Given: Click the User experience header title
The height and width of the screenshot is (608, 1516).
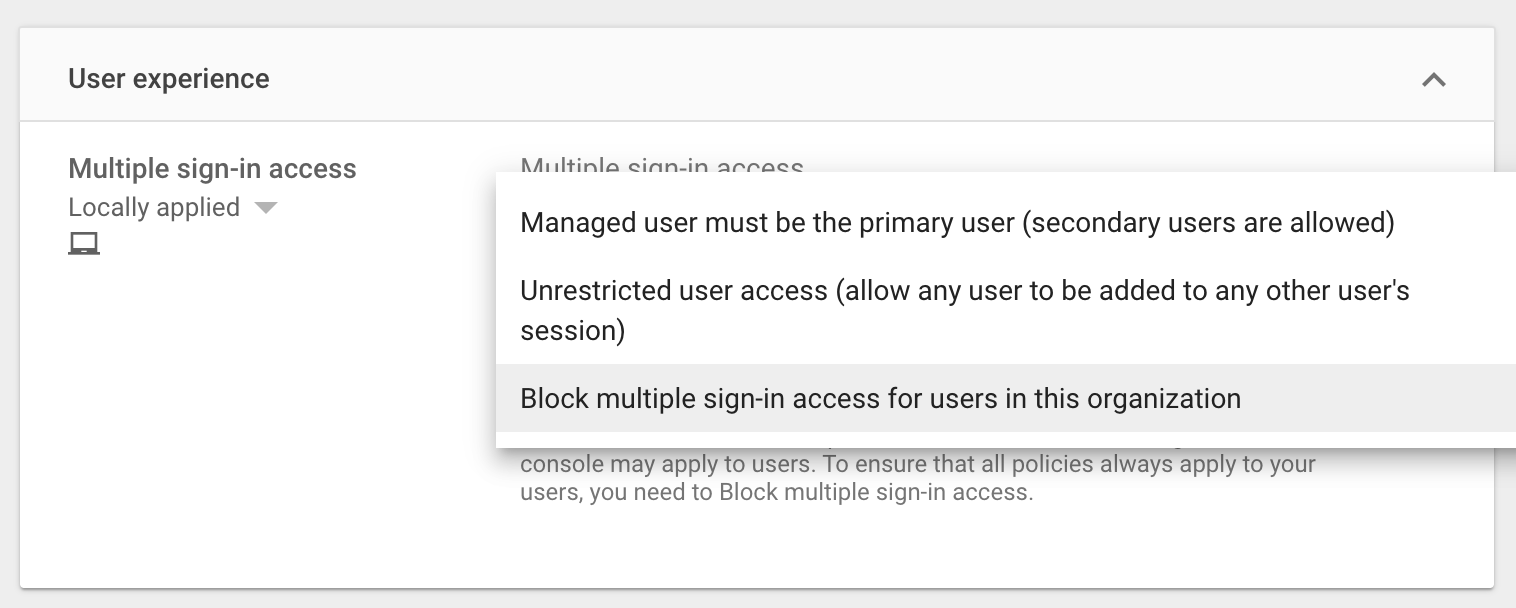Looking at the screenshot, I should pos(169,79).
